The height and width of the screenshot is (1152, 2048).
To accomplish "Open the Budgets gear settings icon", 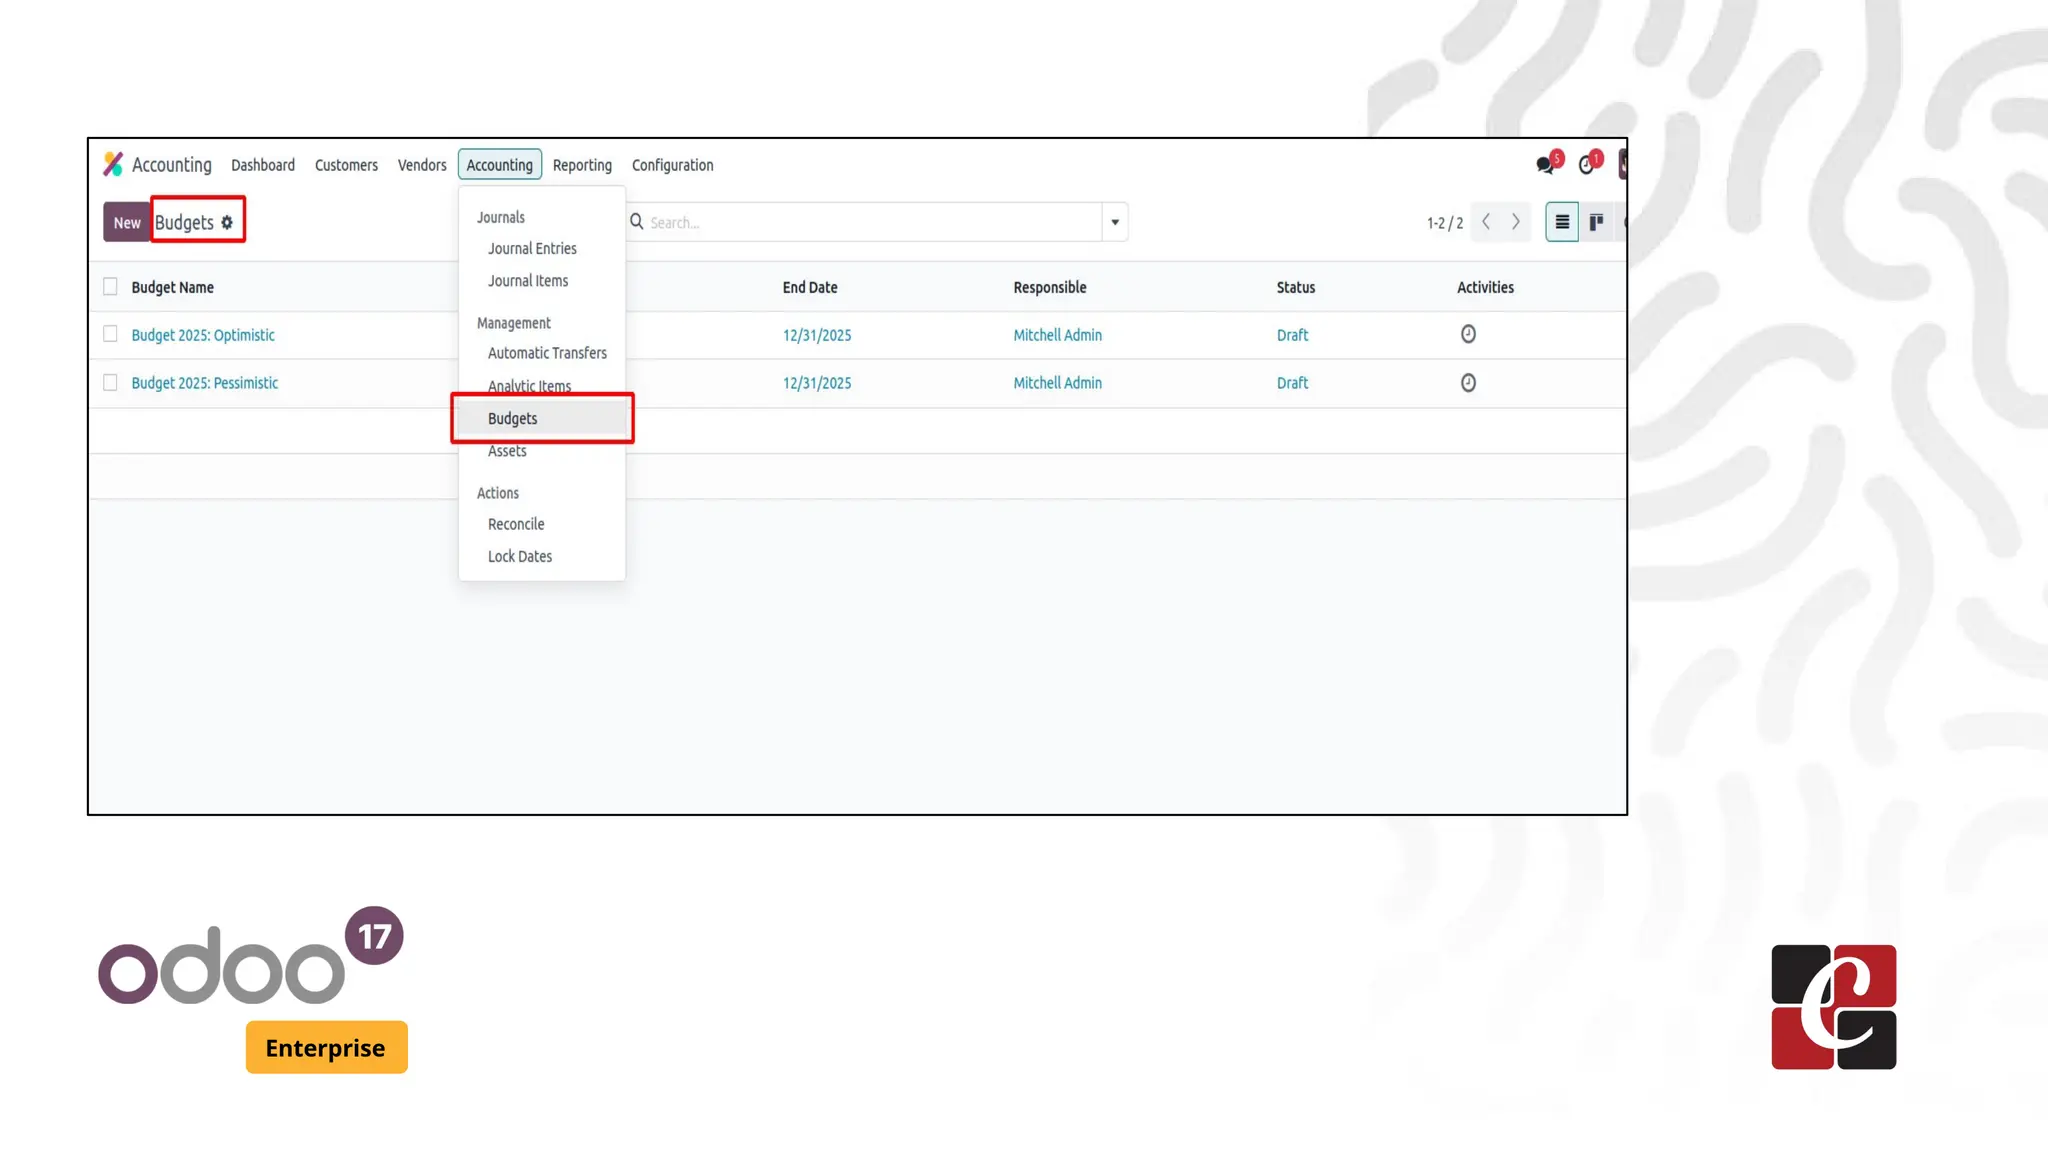I will point(227,223).
